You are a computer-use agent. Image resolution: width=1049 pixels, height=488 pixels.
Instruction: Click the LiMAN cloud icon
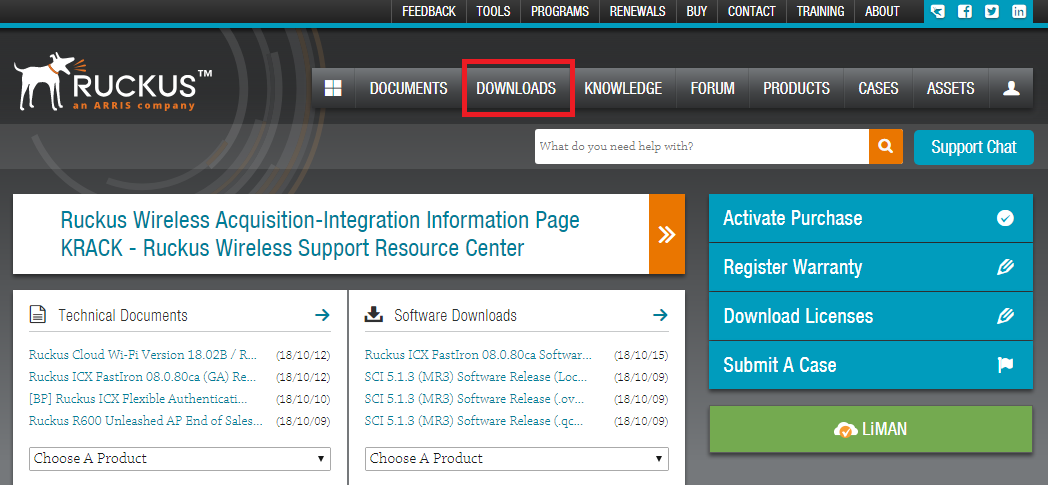(x=846, y=430)
